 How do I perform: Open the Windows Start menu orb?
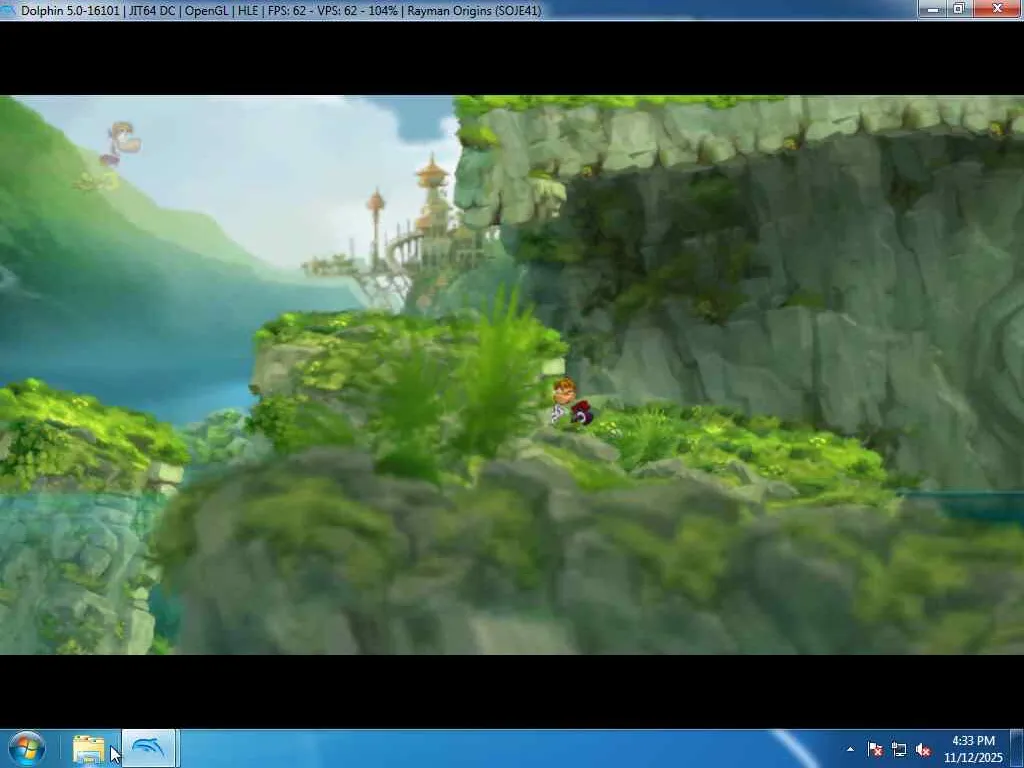pos(27,748)
